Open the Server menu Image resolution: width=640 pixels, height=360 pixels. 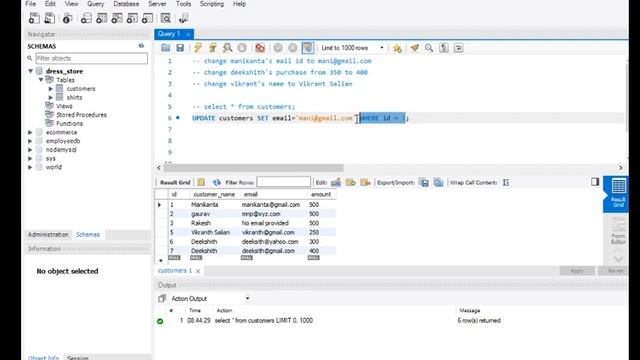(157, 4)
